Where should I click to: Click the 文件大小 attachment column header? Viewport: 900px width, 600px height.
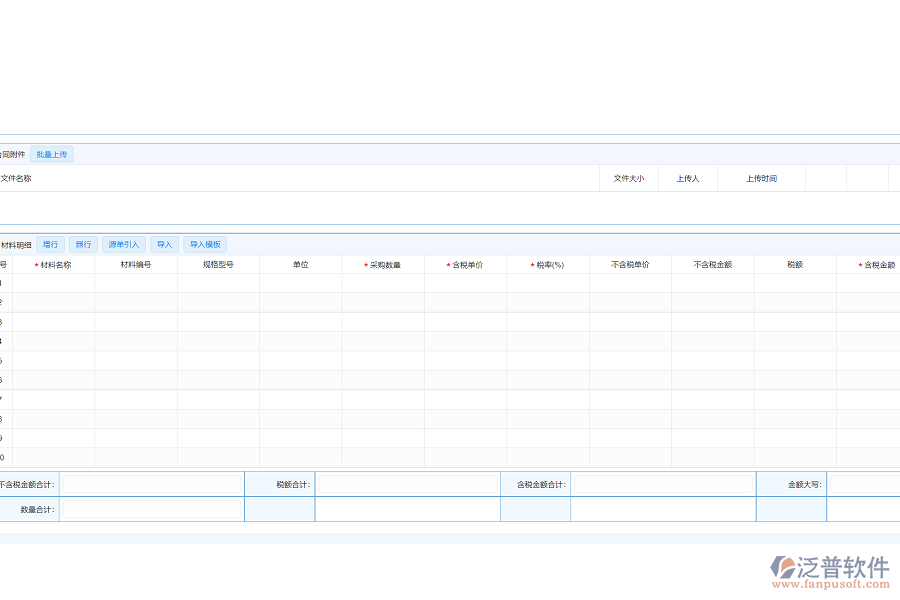tap(629, 179)
